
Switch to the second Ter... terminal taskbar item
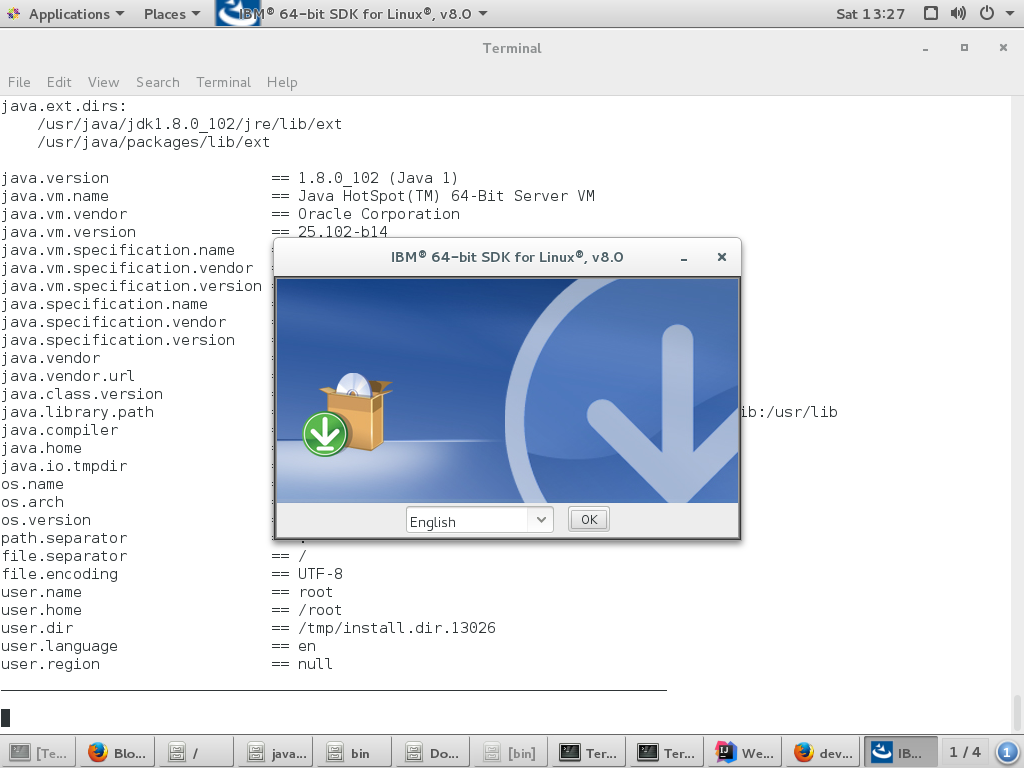pos(667,753)
